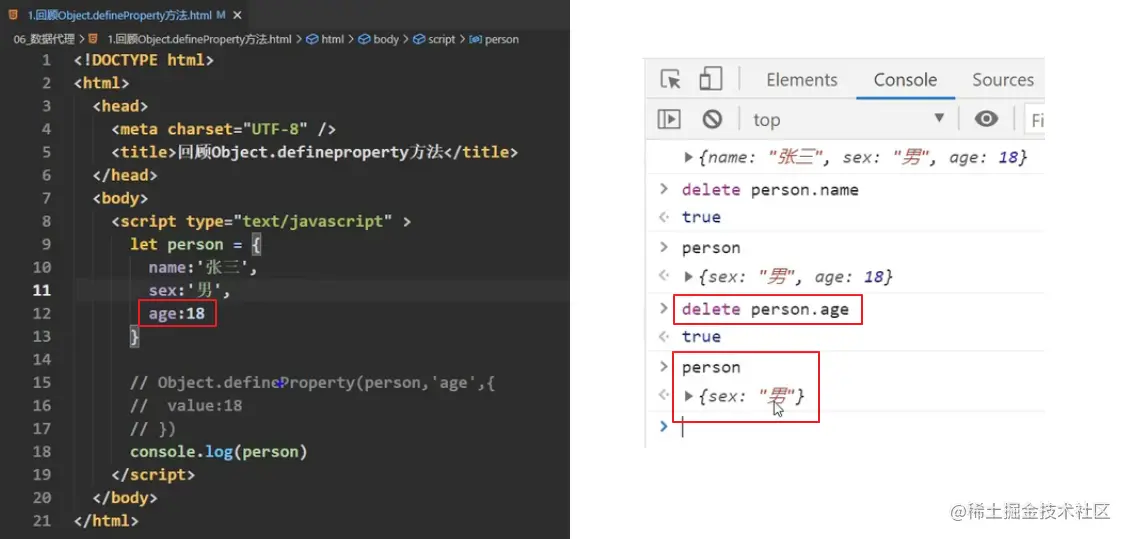
Task: Click the console.log(person) line
Action: point(219,451)
